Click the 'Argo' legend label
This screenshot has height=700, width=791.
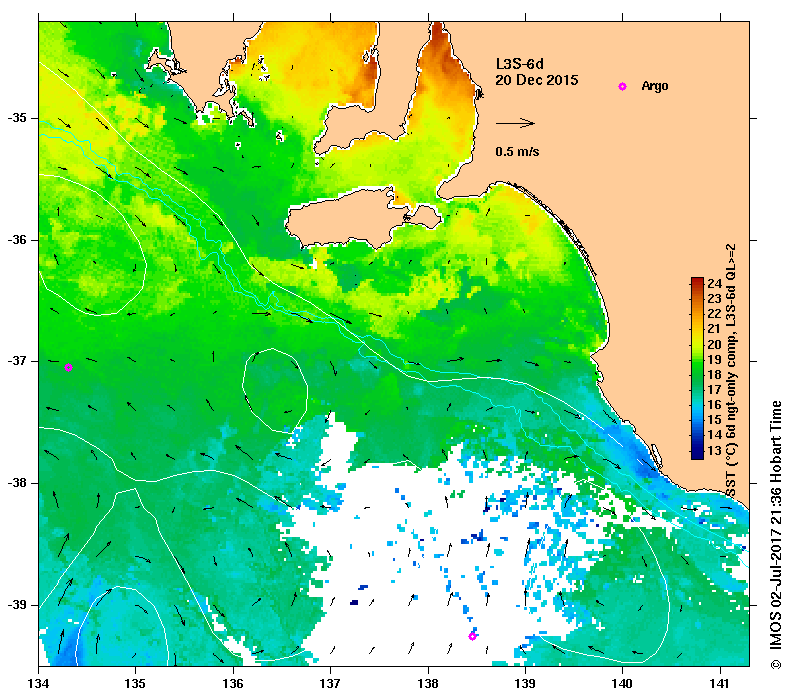point(655,86)
